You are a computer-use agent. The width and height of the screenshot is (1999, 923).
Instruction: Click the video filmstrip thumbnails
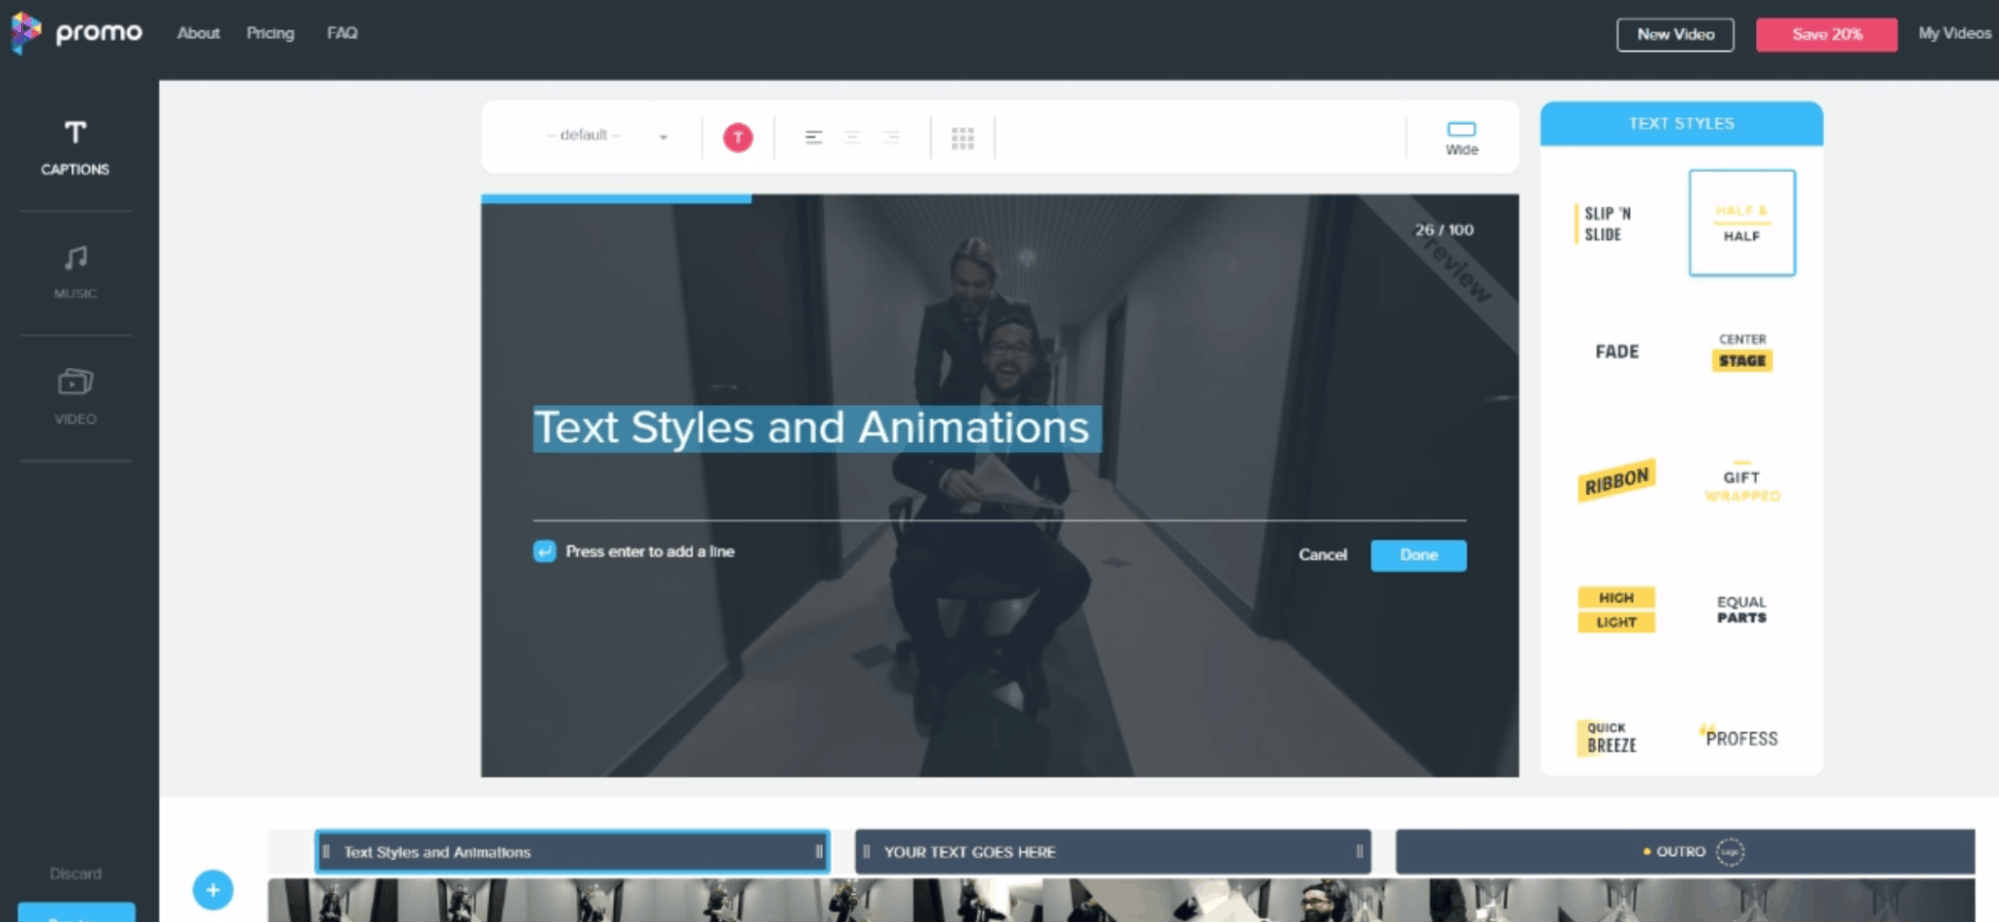[x=1121, y=900]
